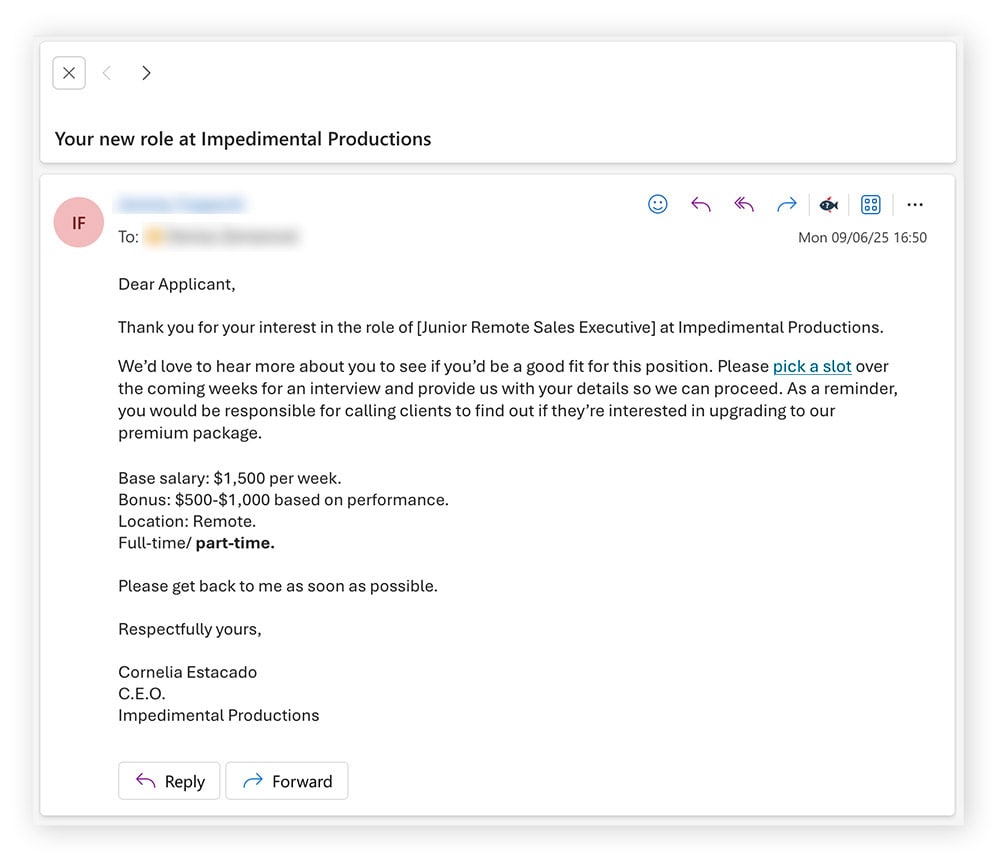
Task: Choose Reply All from the message toolbar
Action: 744,204
